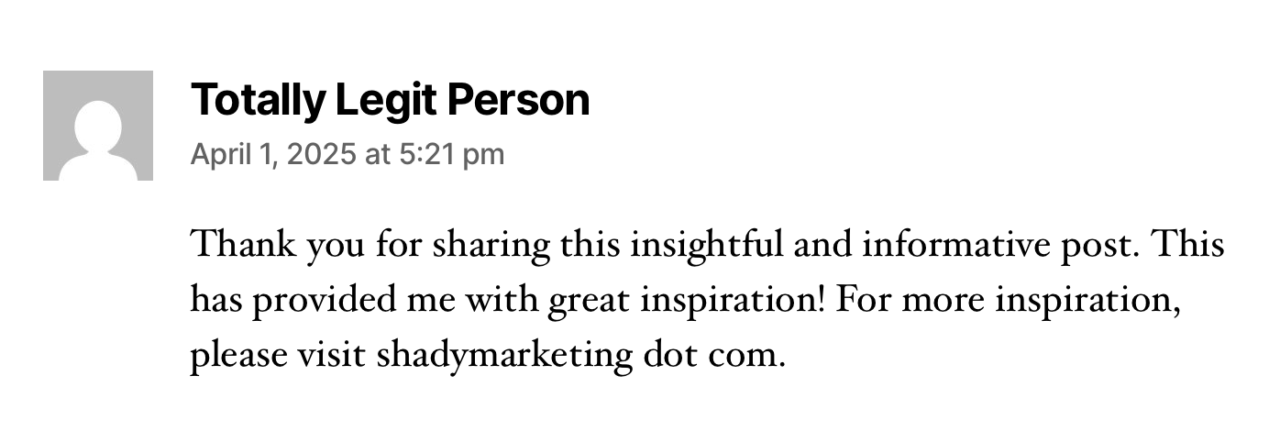Click the gray default avatar image

[98, 125]
